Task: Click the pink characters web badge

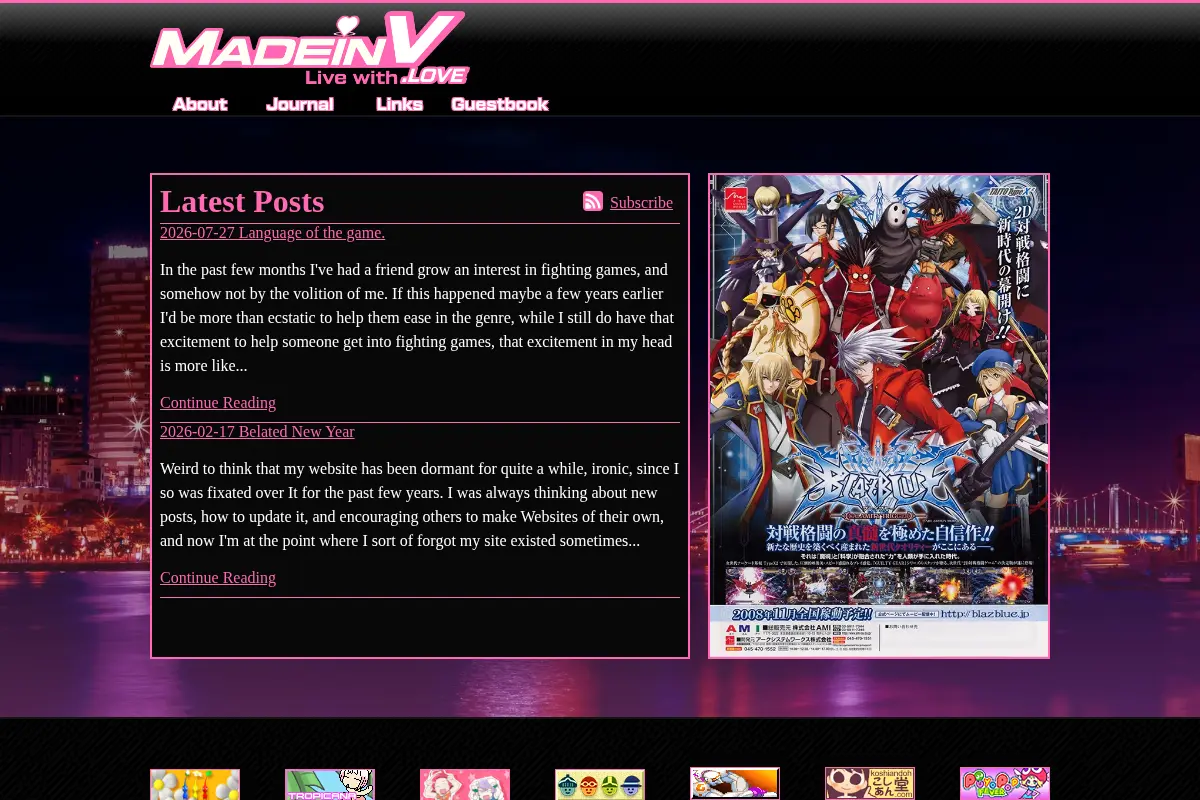Action: point(465,785)
